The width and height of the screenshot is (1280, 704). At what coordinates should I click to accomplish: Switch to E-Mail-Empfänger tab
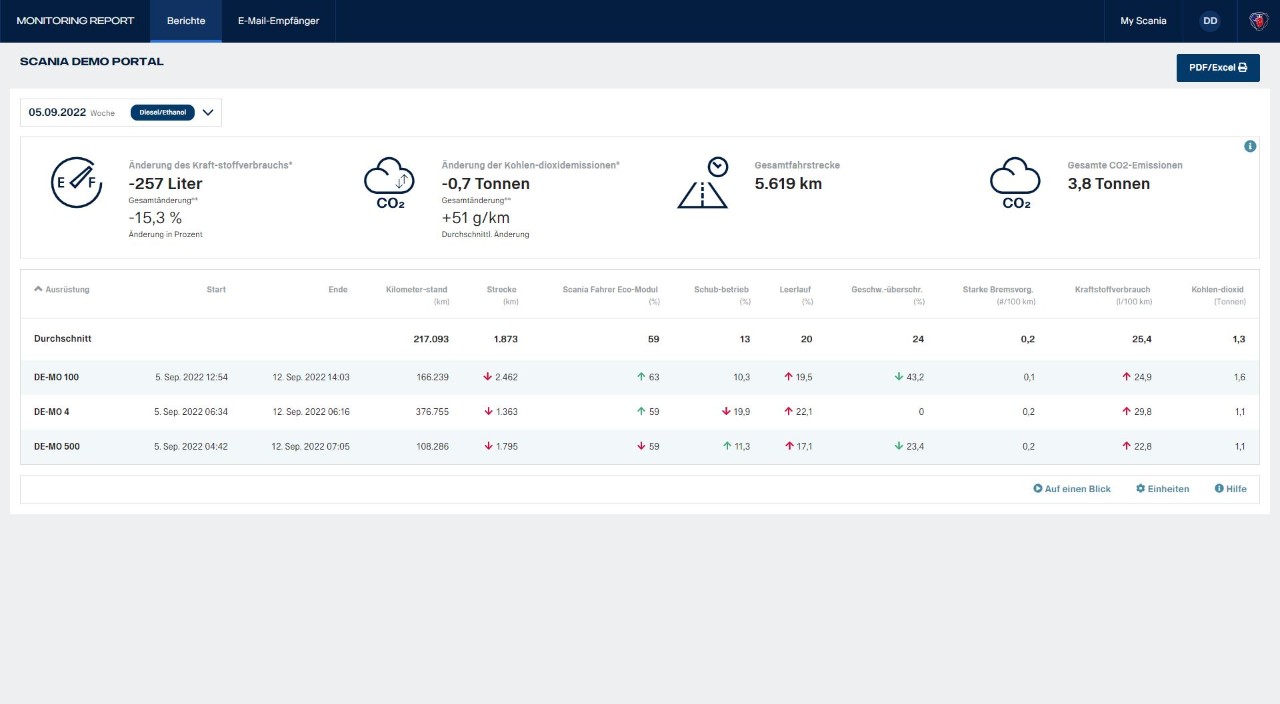pyautogui.click(x=278, y=20)
